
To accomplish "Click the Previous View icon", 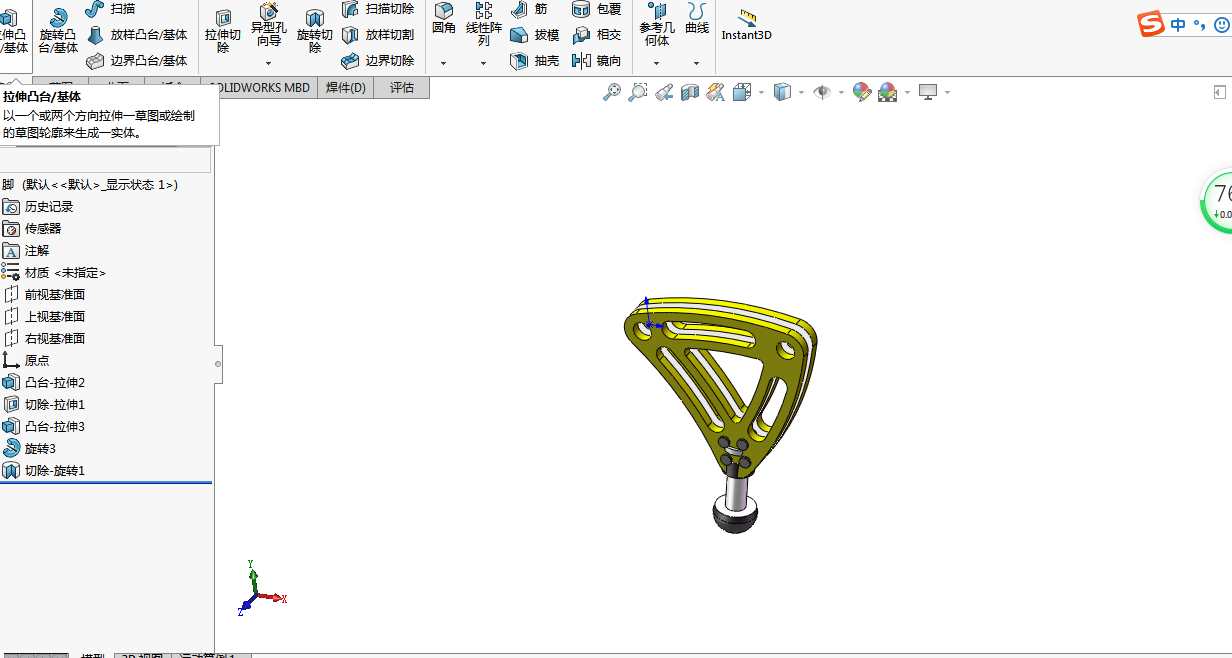I will [x=664, y=92].
